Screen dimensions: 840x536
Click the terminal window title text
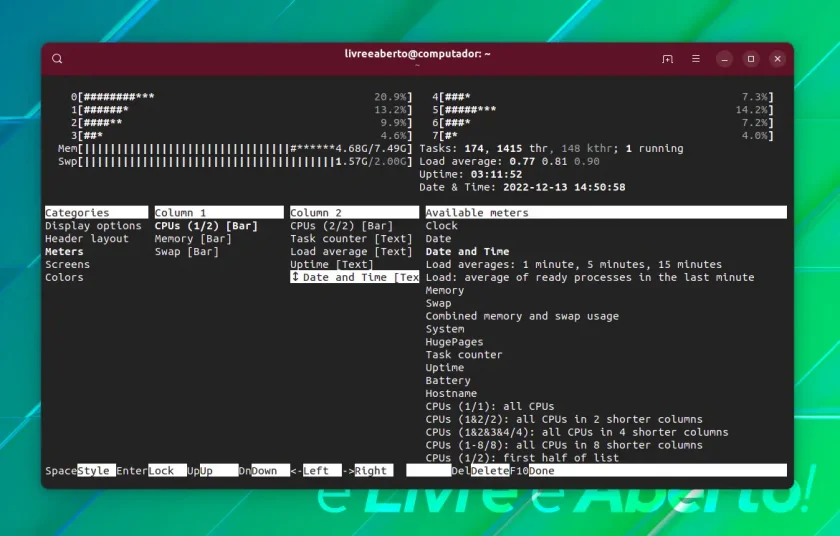(x=418, y=54)
